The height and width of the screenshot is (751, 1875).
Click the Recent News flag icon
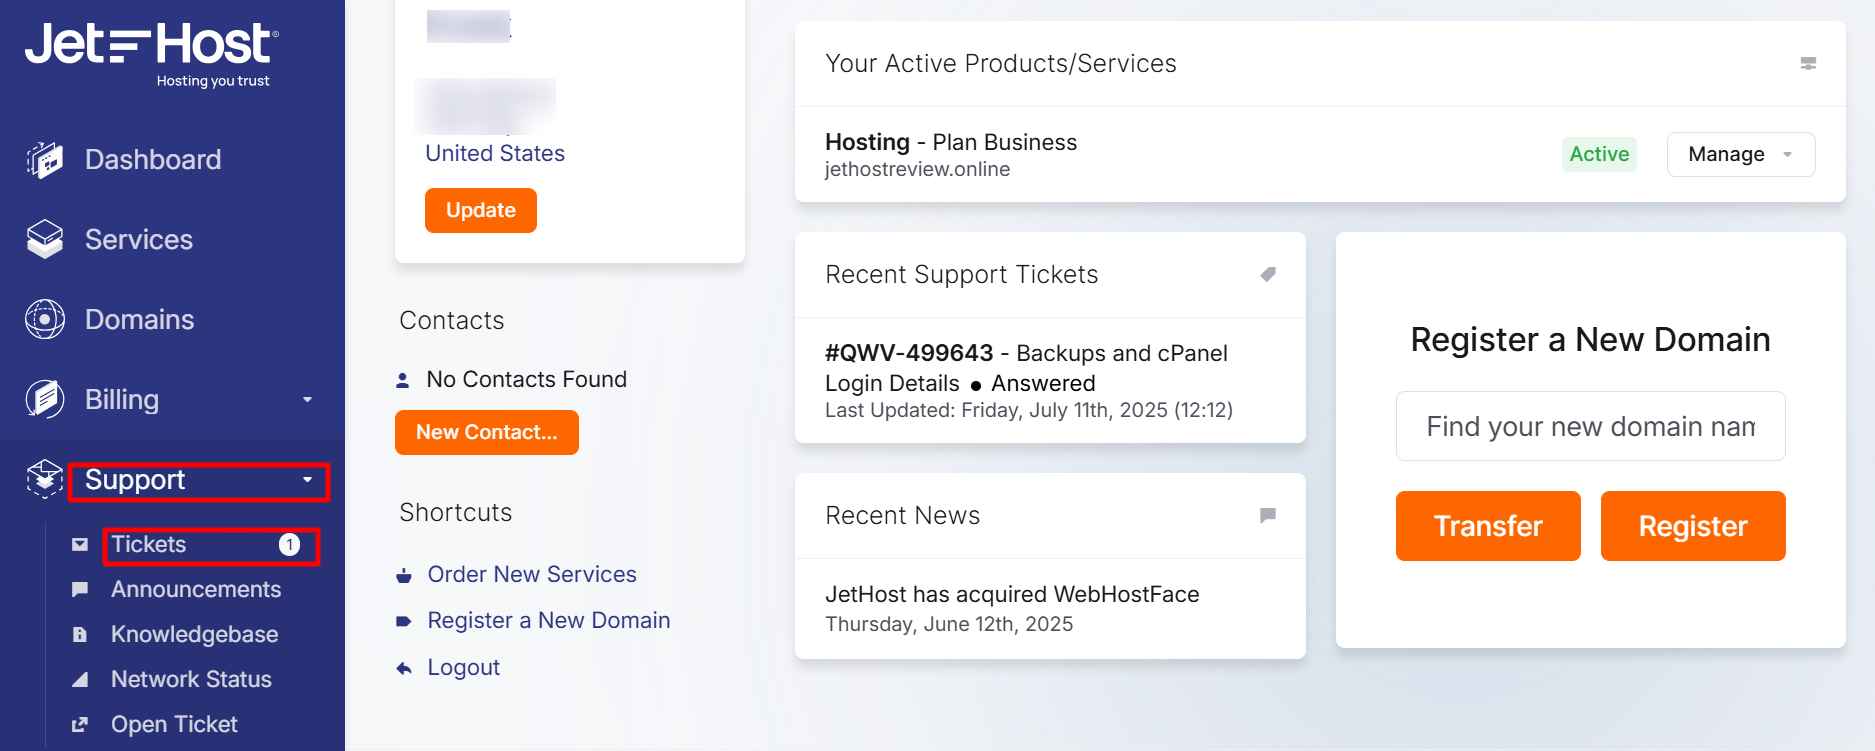tap(1268, 515)
